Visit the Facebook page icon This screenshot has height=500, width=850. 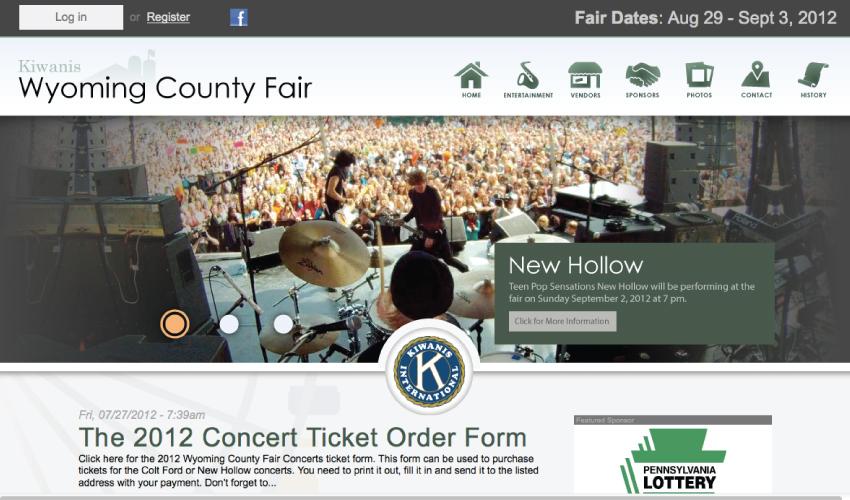tap(239, 17)
